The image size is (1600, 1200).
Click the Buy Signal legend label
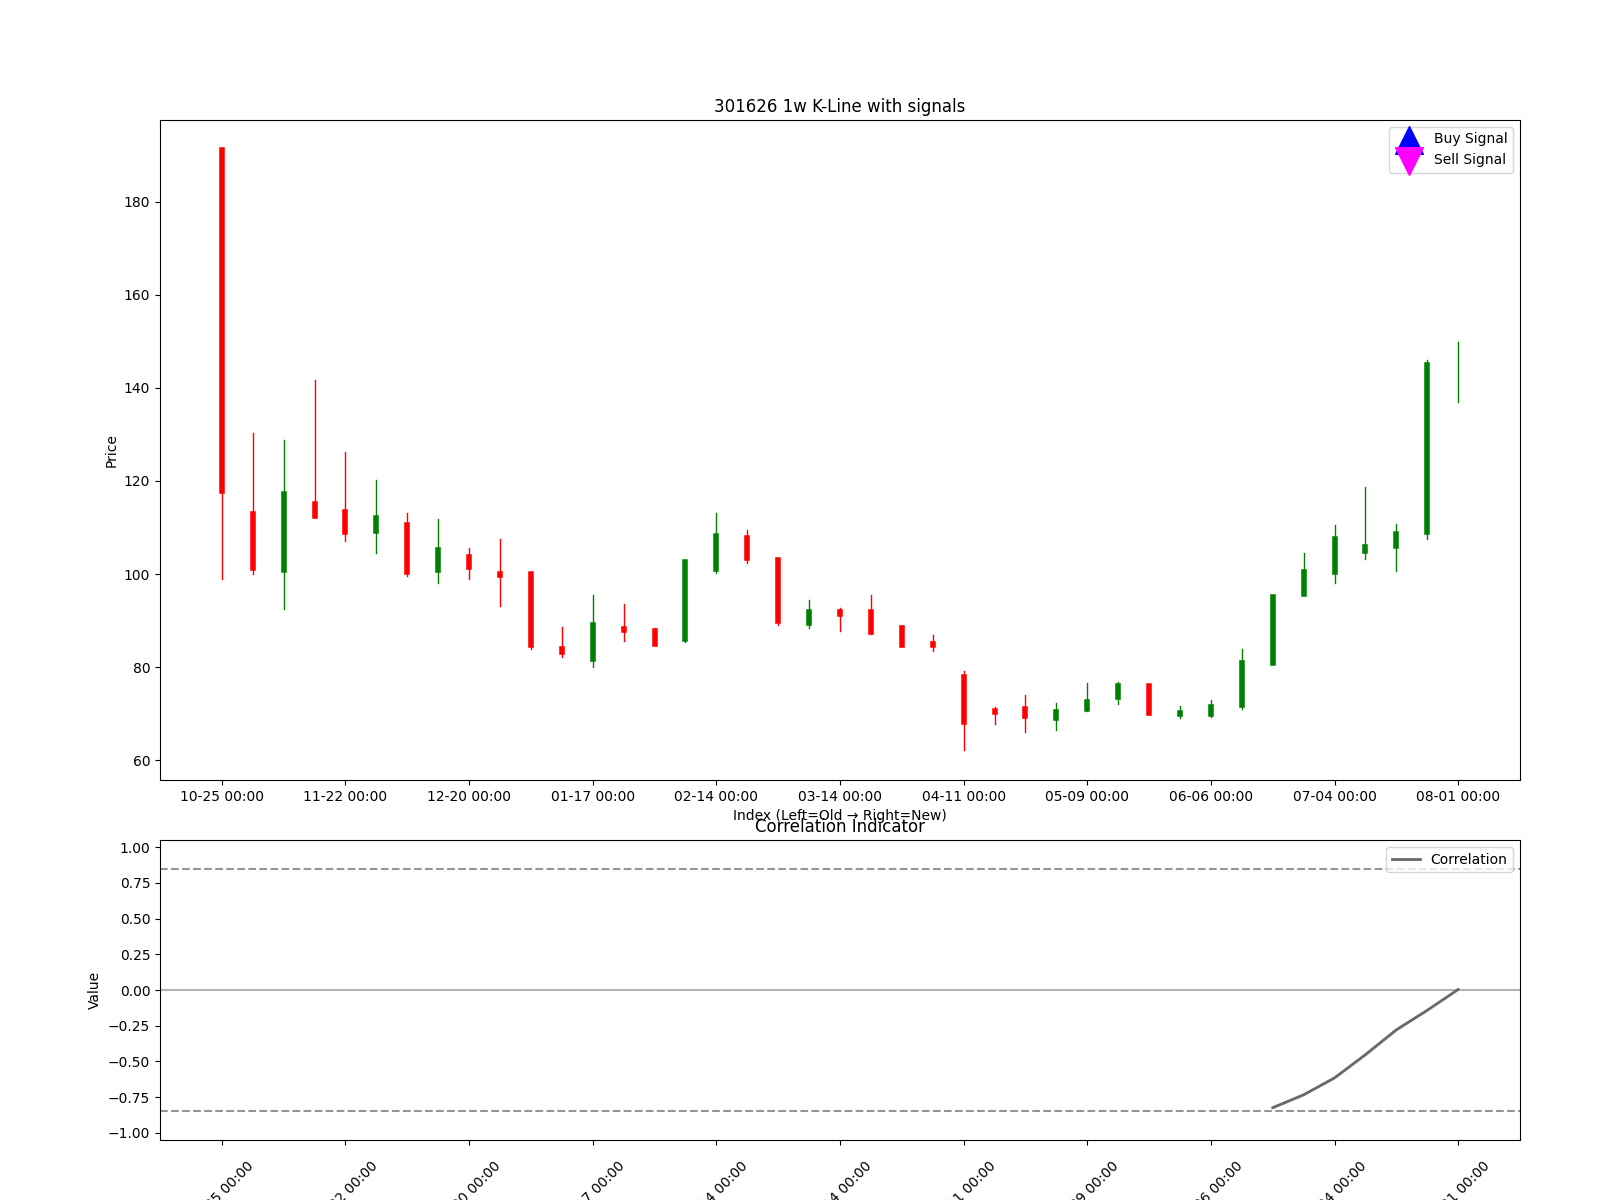tap(1470, 139)
